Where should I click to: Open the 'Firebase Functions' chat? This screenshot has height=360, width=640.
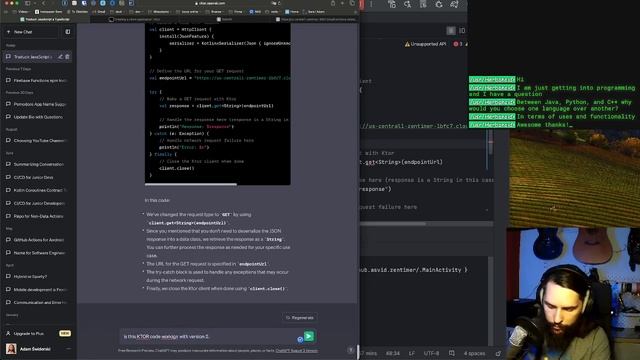(x=38, y=80)
